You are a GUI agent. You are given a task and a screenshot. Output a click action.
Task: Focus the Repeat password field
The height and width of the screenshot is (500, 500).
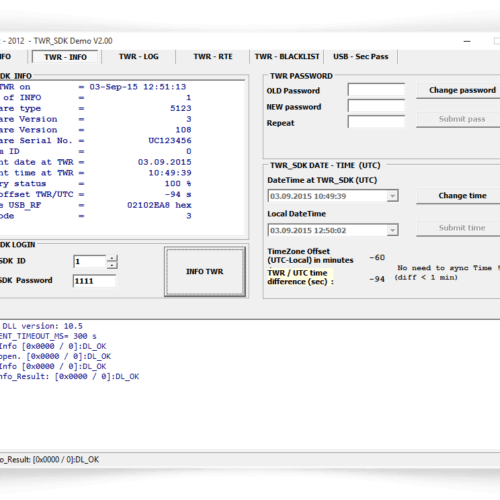pyautogui.click(x=376, y=122)
